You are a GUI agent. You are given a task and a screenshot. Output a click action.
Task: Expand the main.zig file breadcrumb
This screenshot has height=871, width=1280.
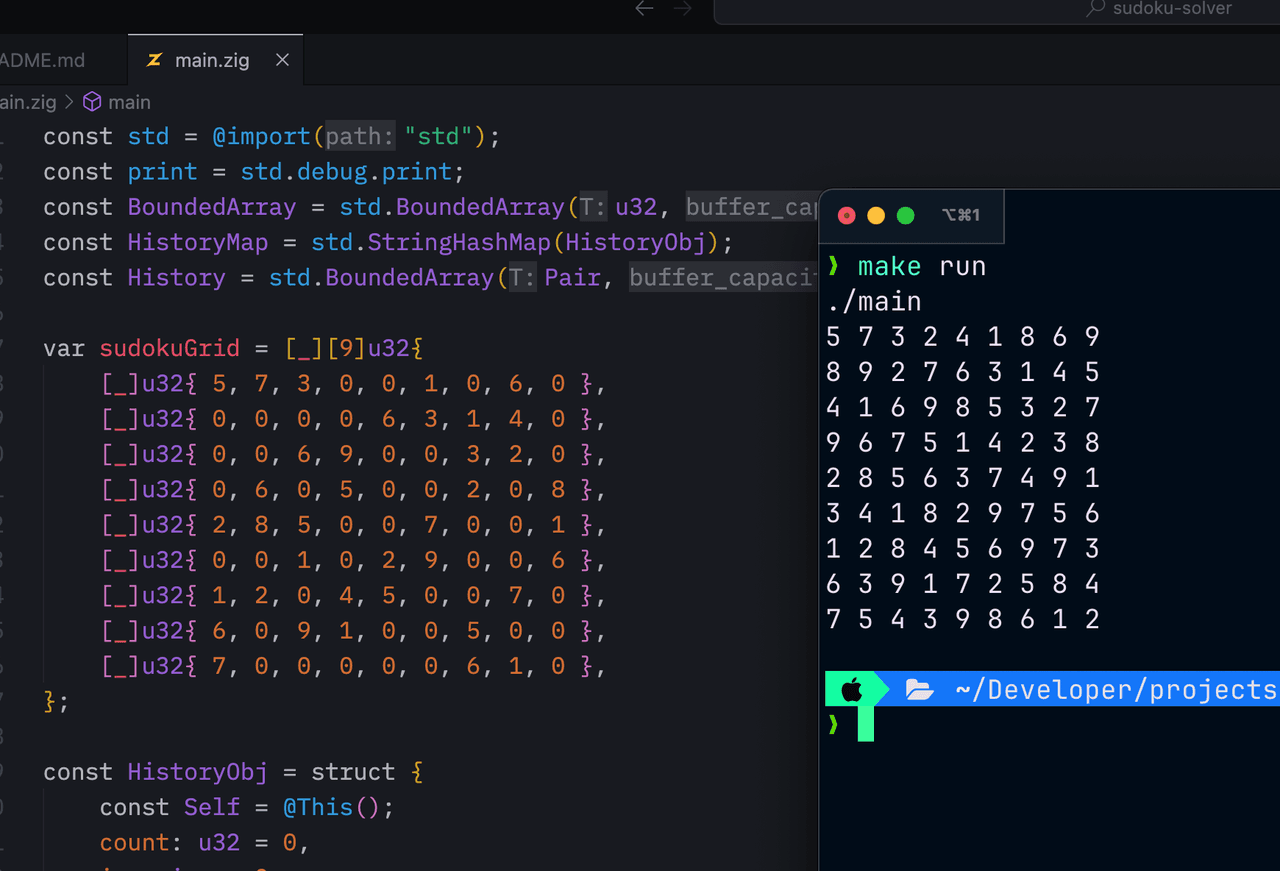pyautogui.click(x=28, y=102)
